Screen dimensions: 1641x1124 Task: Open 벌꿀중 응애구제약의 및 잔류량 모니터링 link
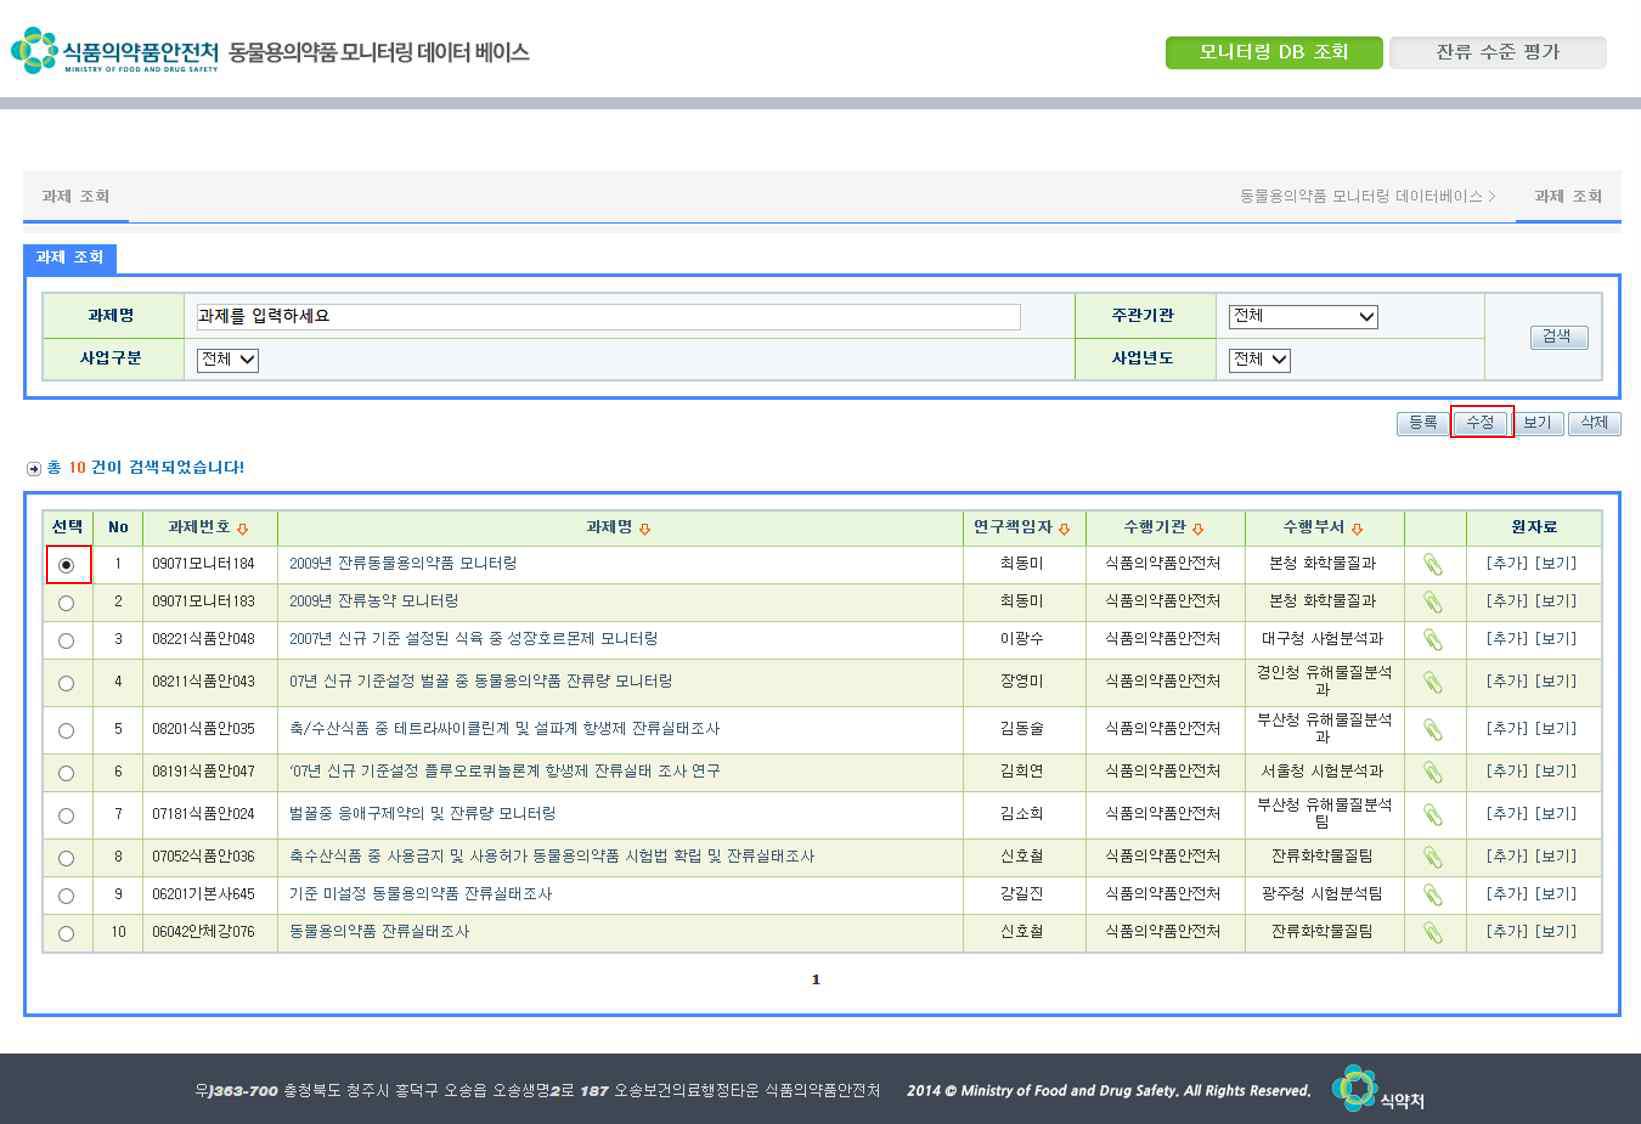point(422,814)
